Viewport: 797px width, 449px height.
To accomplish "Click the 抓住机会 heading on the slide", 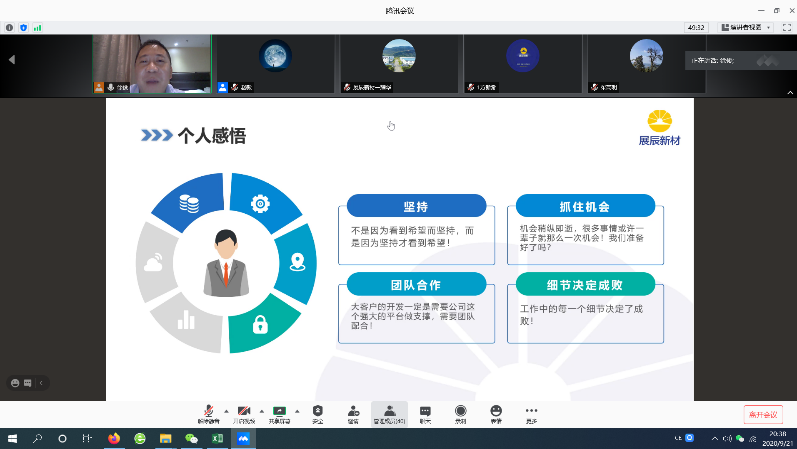I will tap(585, 206).
